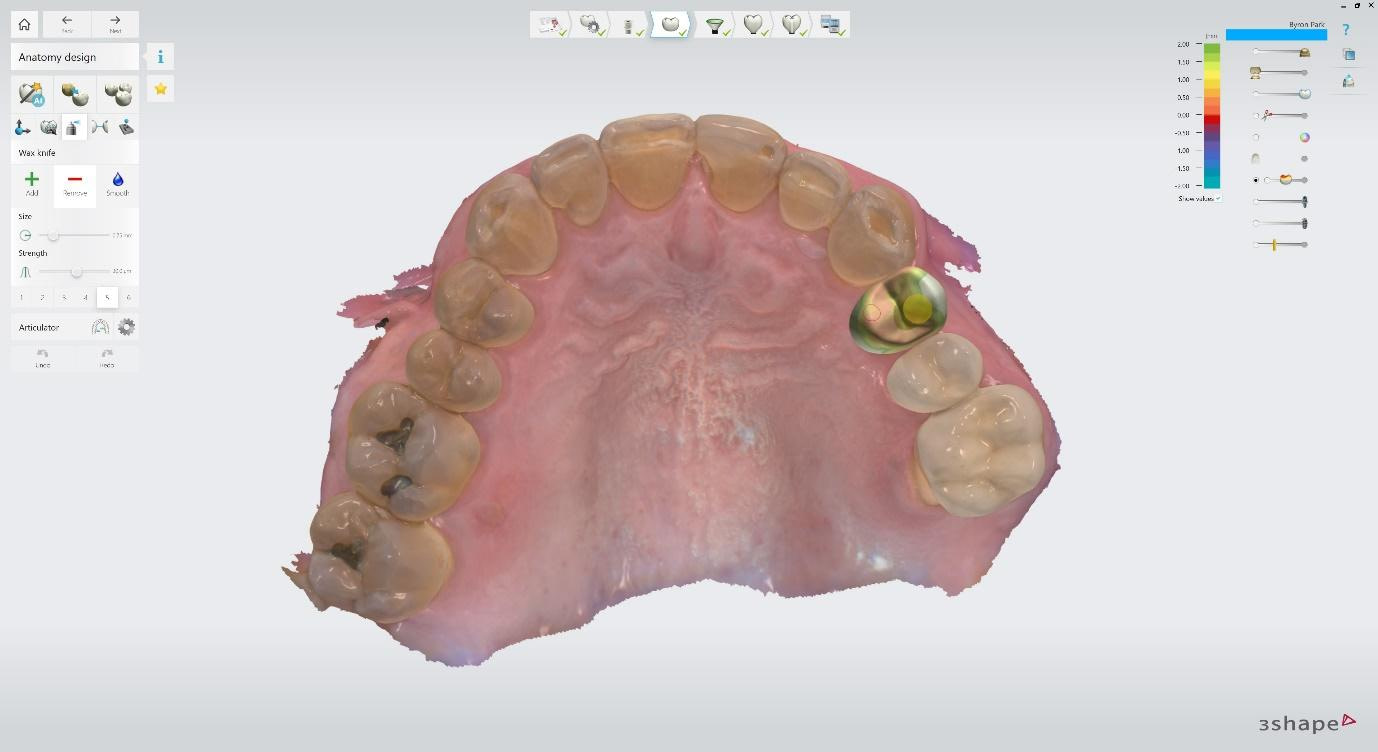1378x752 pixels.
Task: Open the copy design icon on right panel
Action: click(1349, 54)
